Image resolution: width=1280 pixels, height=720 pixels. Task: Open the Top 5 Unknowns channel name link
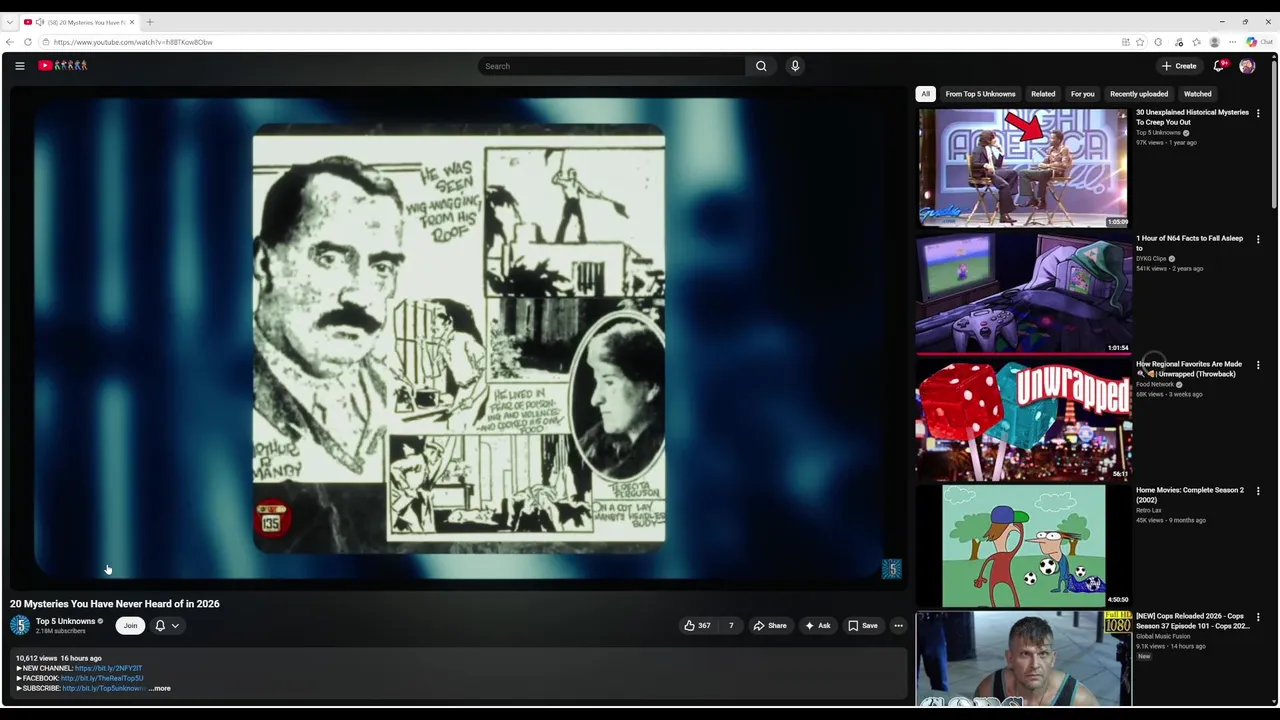click(x=65, y=621)
